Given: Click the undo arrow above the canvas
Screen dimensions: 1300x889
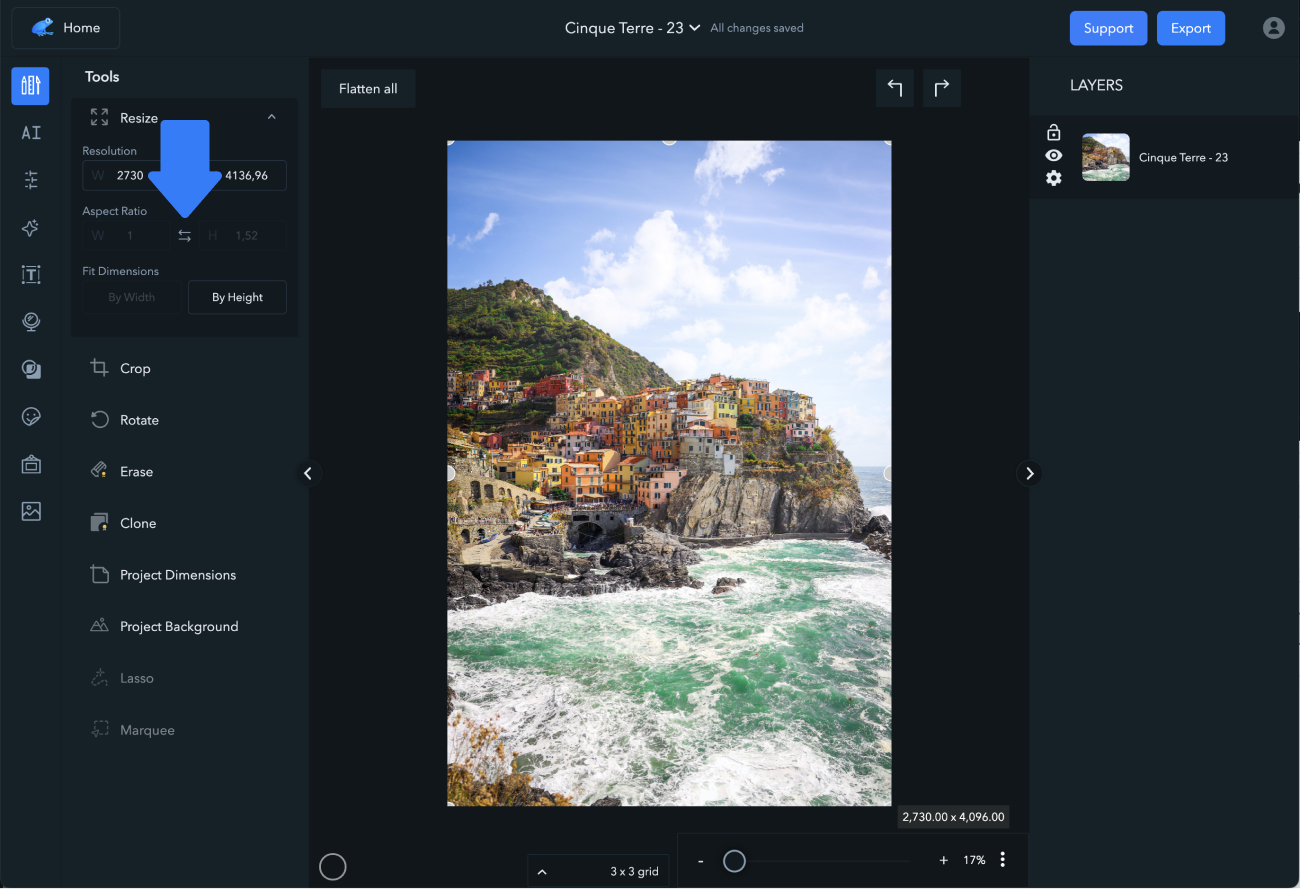Looking at the screenshot, I should pyautogui.click(x=895, y=88).
